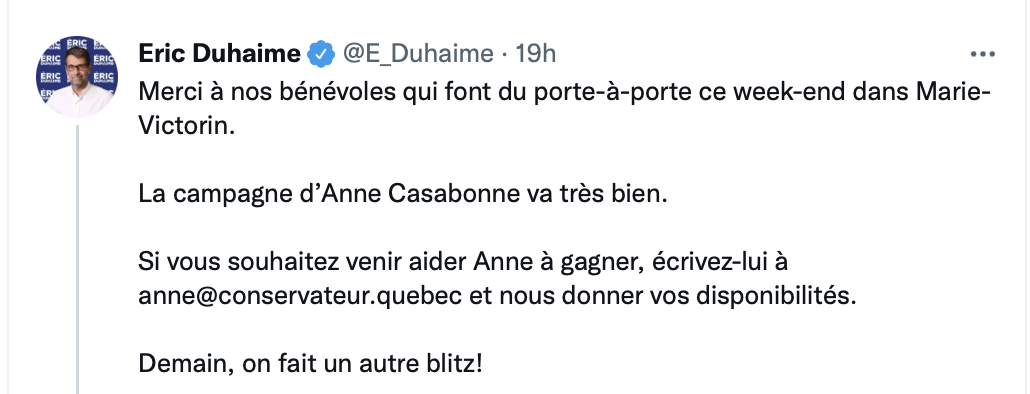1030x394 pixels.
Task: Click the vertical thread connector line
Action: (78, 259)
